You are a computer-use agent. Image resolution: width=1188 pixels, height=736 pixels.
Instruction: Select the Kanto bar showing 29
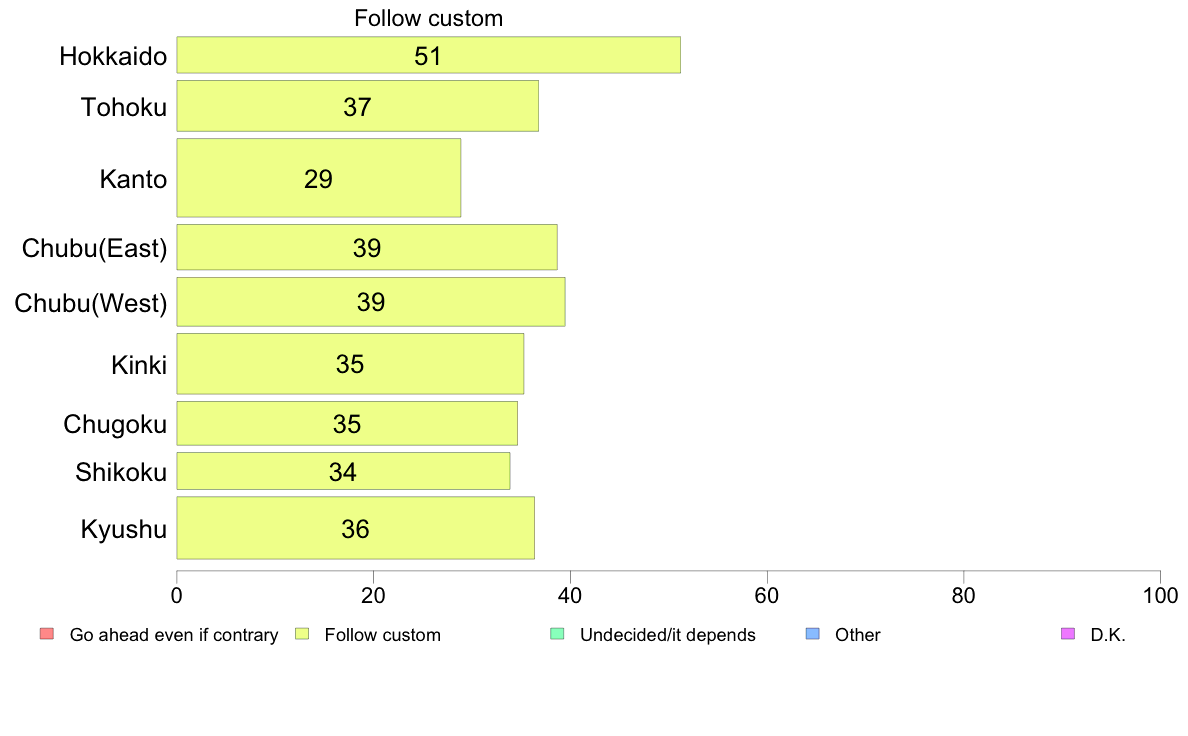pos(318,178)
